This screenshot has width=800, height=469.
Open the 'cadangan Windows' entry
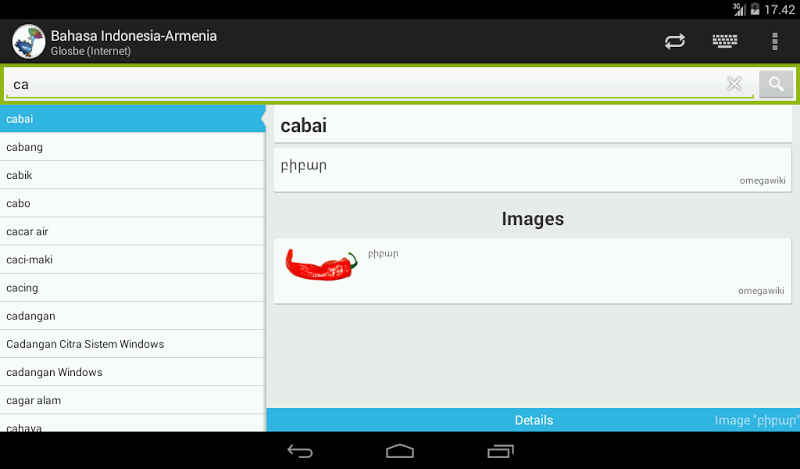click(x=133, y=372)
